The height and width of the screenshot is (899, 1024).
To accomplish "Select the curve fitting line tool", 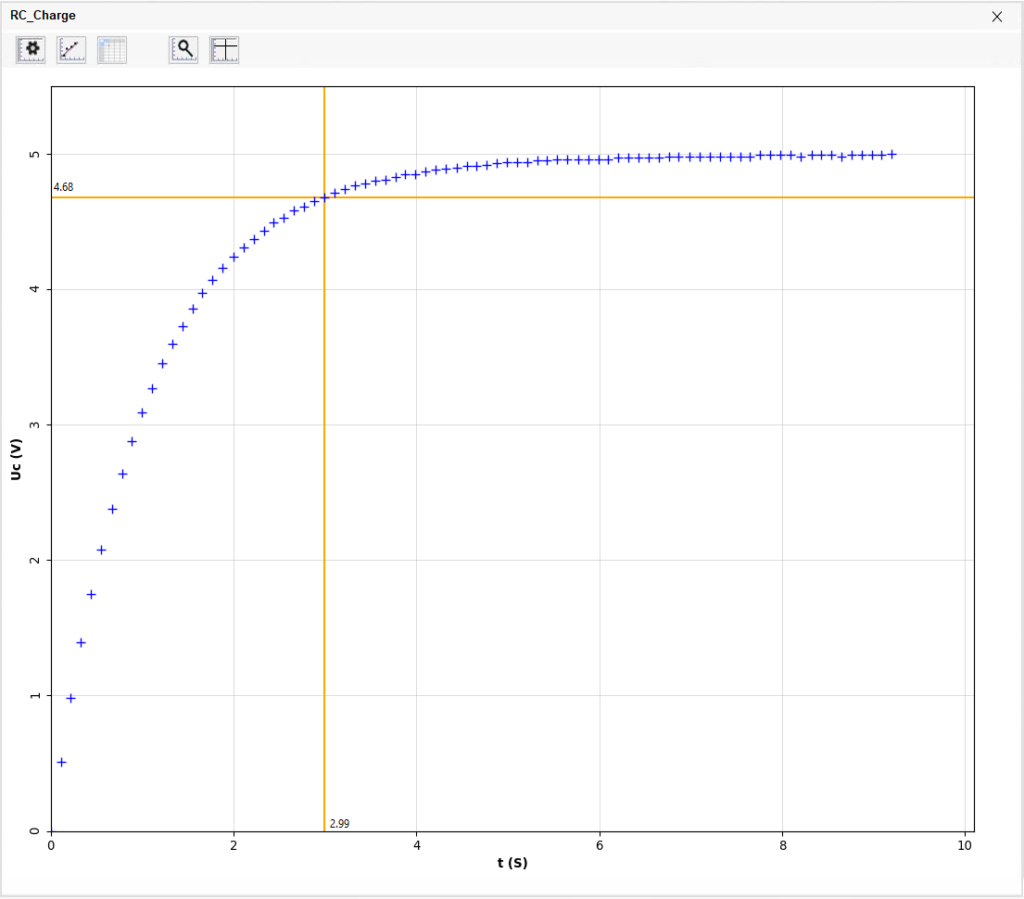I will [71, 49].
